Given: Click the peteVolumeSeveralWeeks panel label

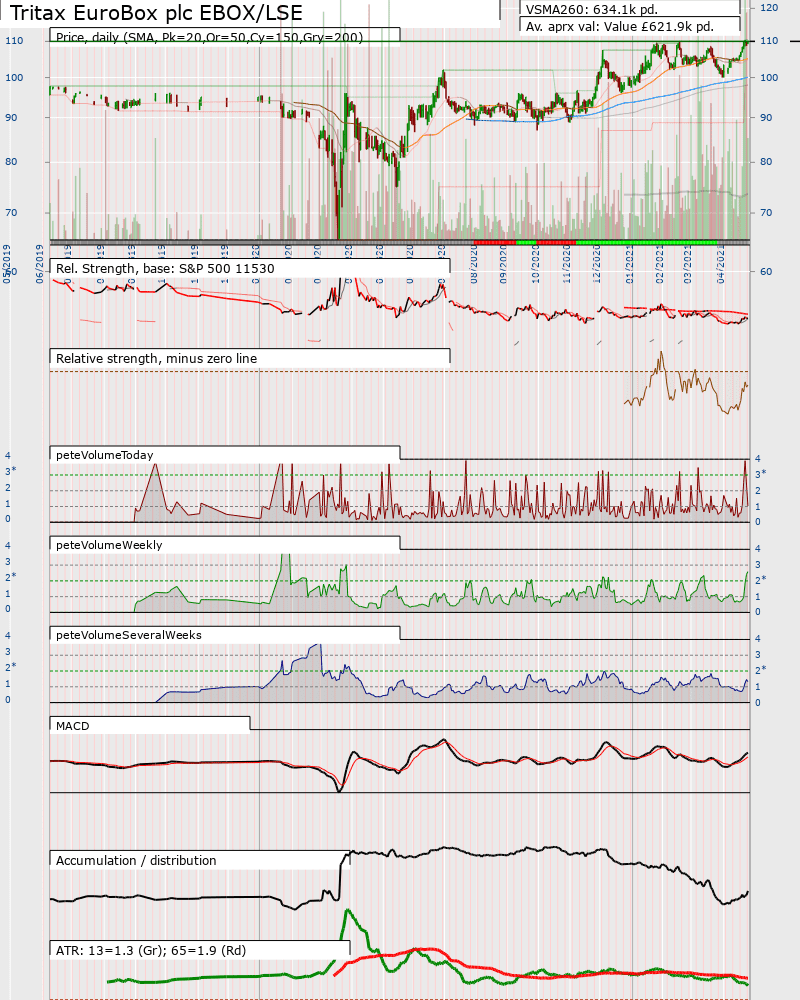Looking at the screenshot, I should (129, 635).
